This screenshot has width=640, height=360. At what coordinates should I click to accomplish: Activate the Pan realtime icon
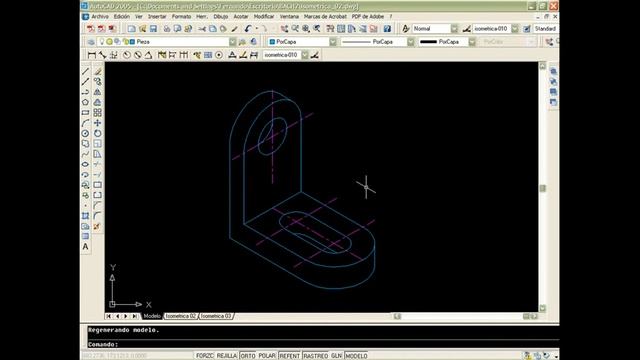(x=284, y=29)
